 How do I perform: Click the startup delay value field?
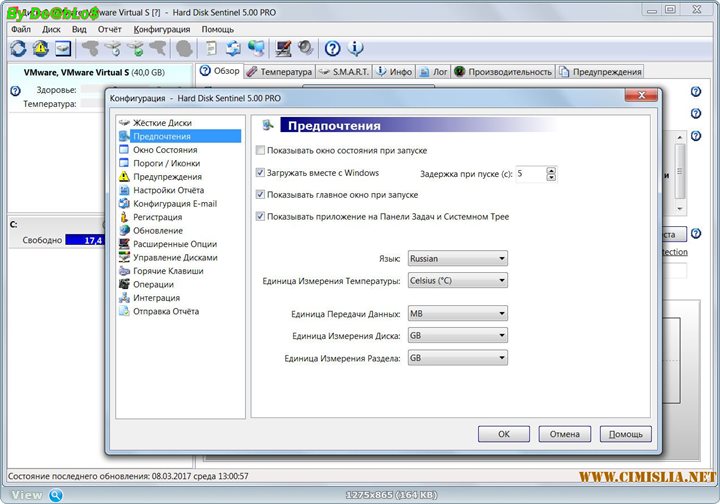[530, 174]
